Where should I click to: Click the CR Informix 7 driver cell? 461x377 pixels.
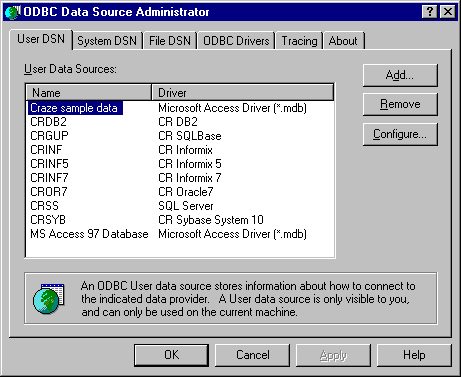point(190,178)
